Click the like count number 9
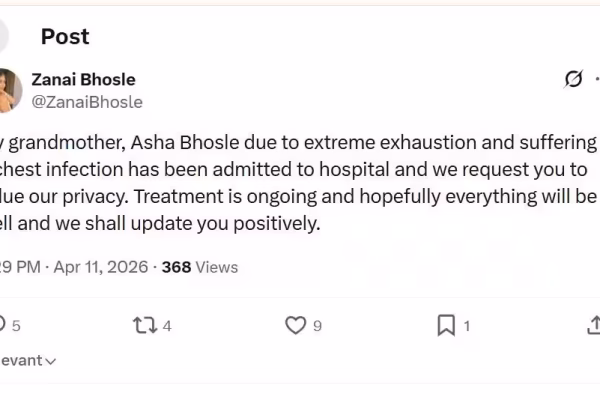The image size is (600, 400). coord(317,325)
